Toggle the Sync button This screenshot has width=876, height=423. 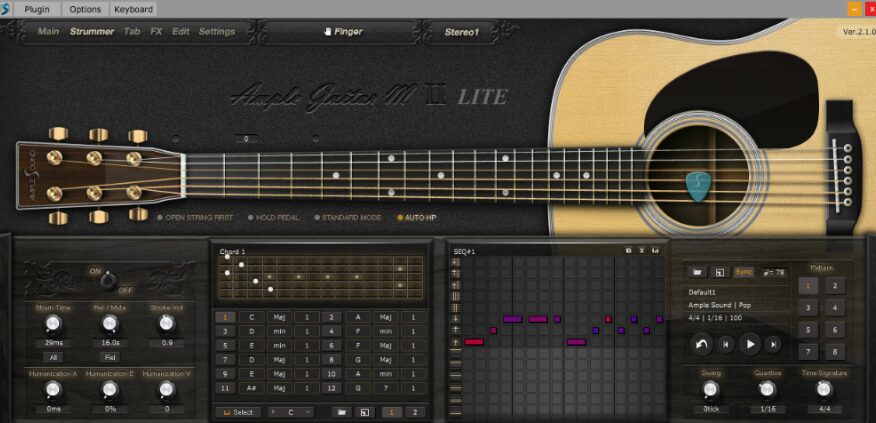tap(743, 271)
